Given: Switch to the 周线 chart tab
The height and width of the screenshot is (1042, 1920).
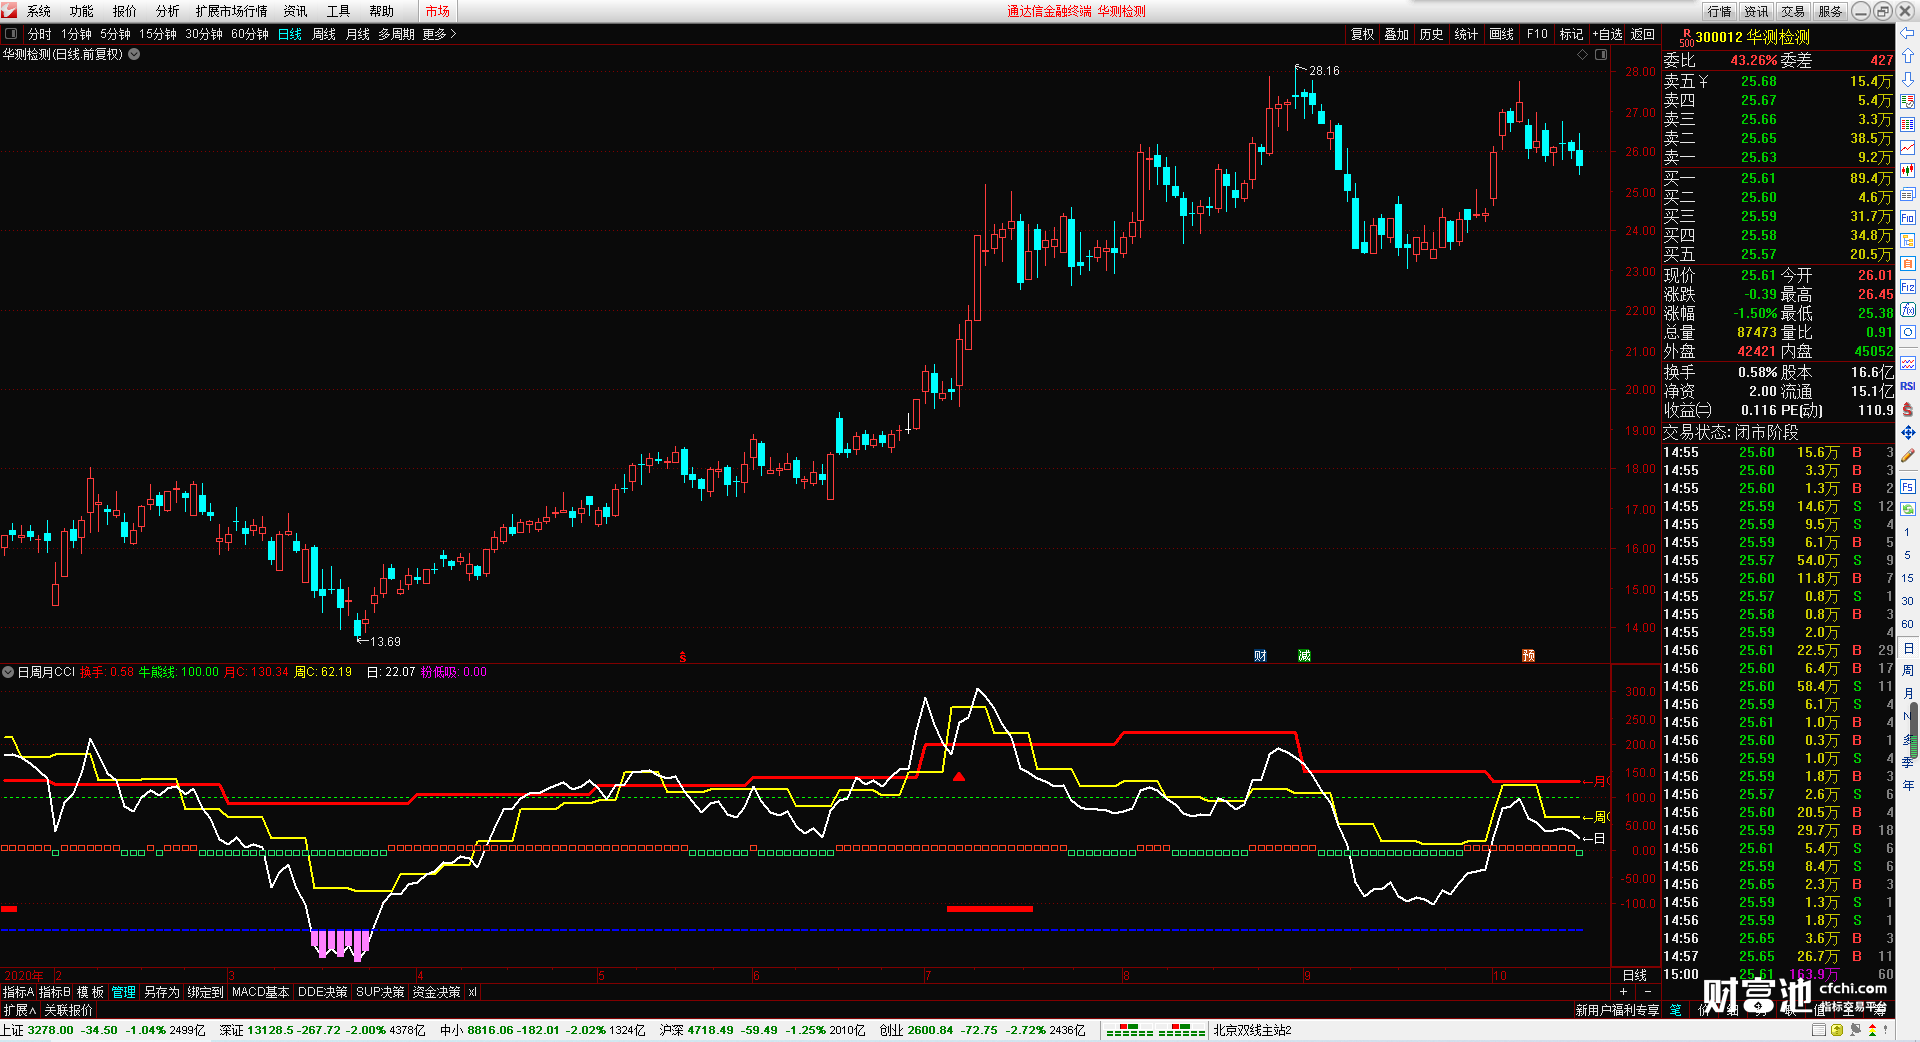Looking at the screenshot, I should pyautogui.click(x=324, y=34).
